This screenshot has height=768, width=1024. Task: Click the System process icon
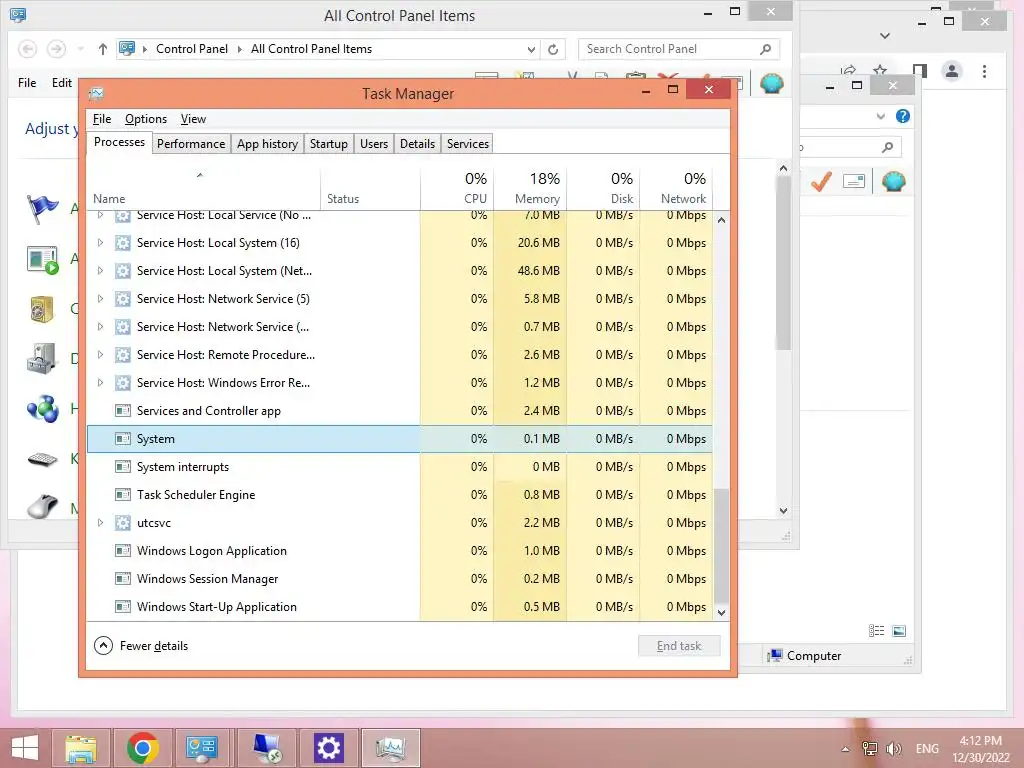tap(123, 439)
